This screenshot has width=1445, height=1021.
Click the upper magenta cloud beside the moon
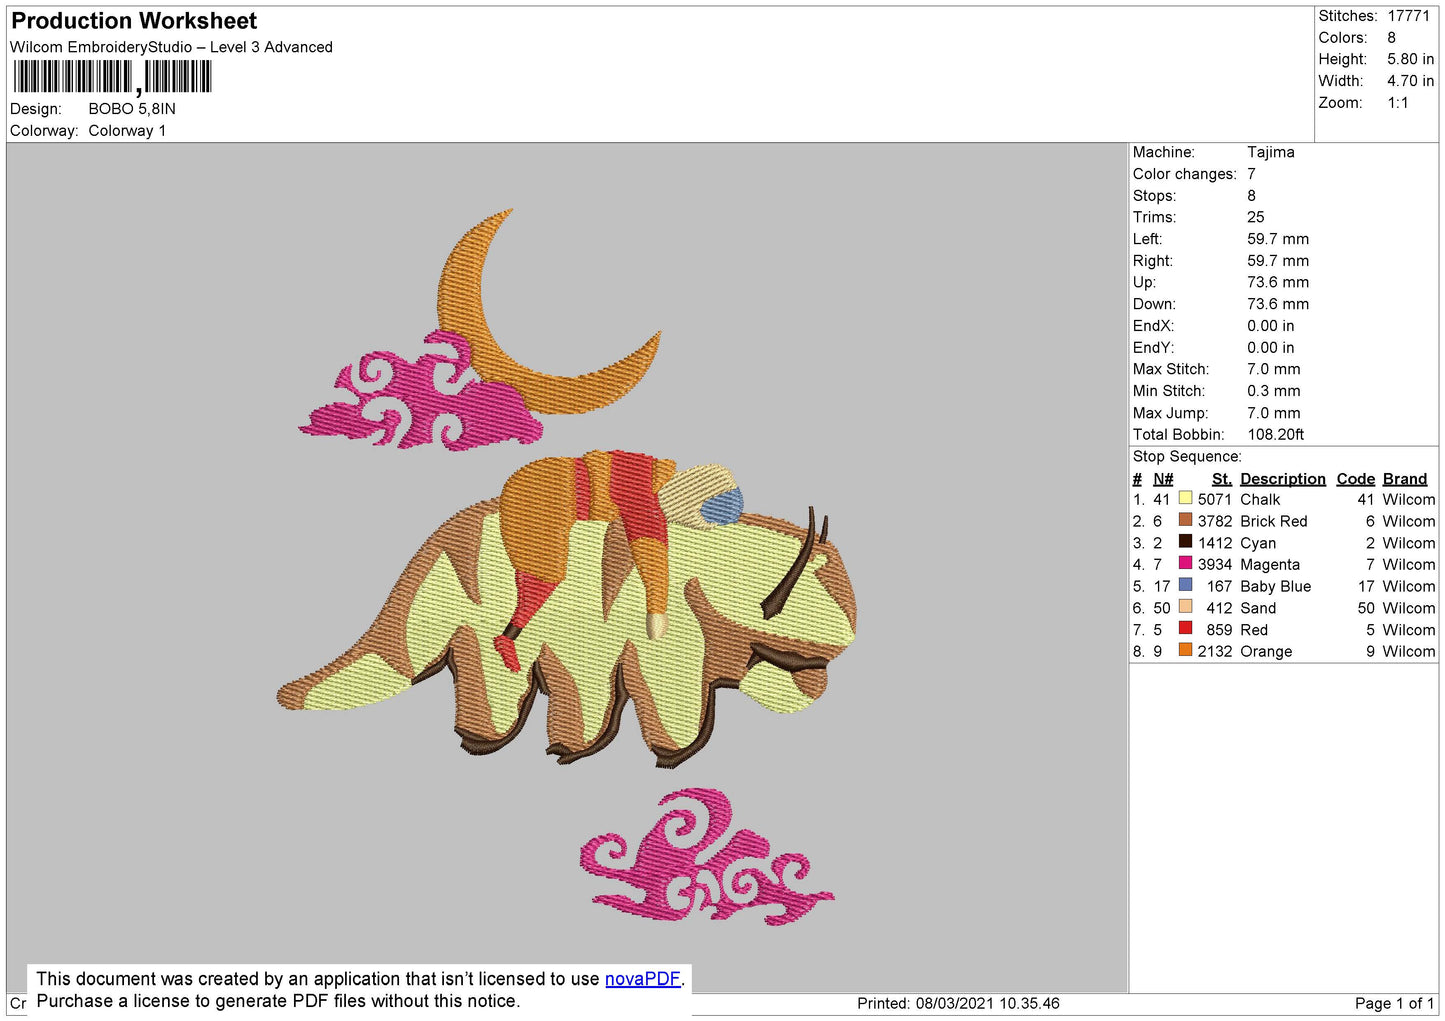point(421,391)
